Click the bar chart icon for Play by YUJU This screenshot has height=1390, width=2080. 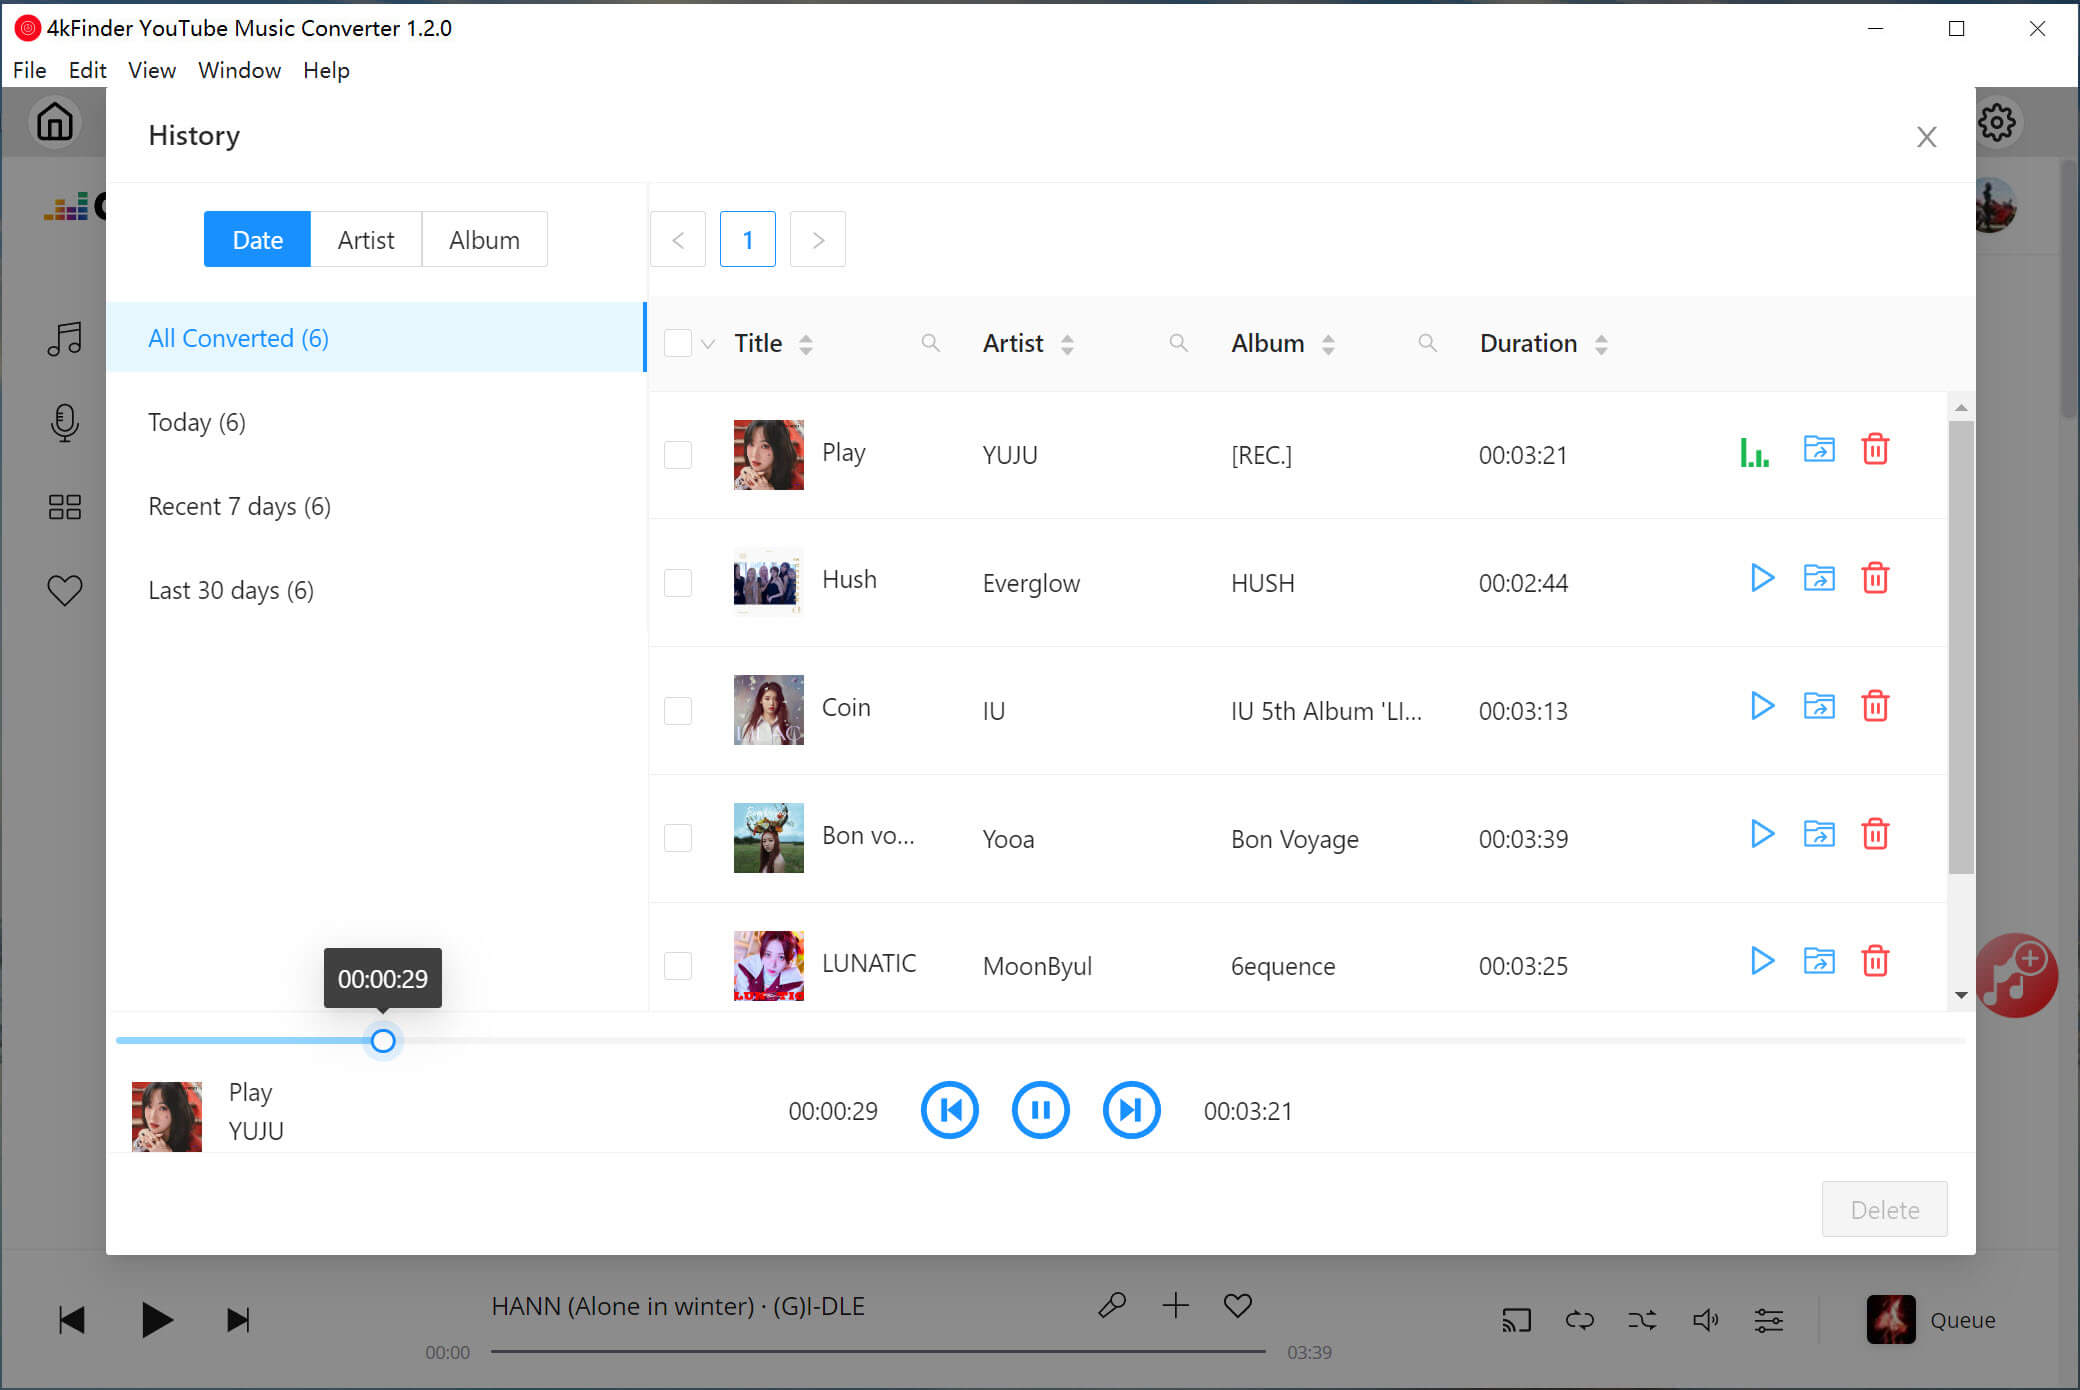click(1757, 453)
